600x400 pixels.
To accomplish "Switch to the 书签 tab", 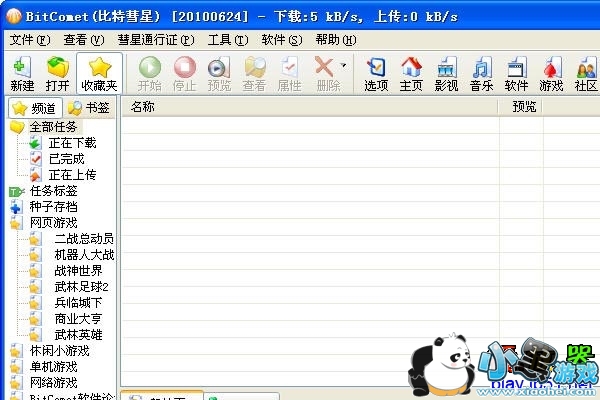I will 89,108.
